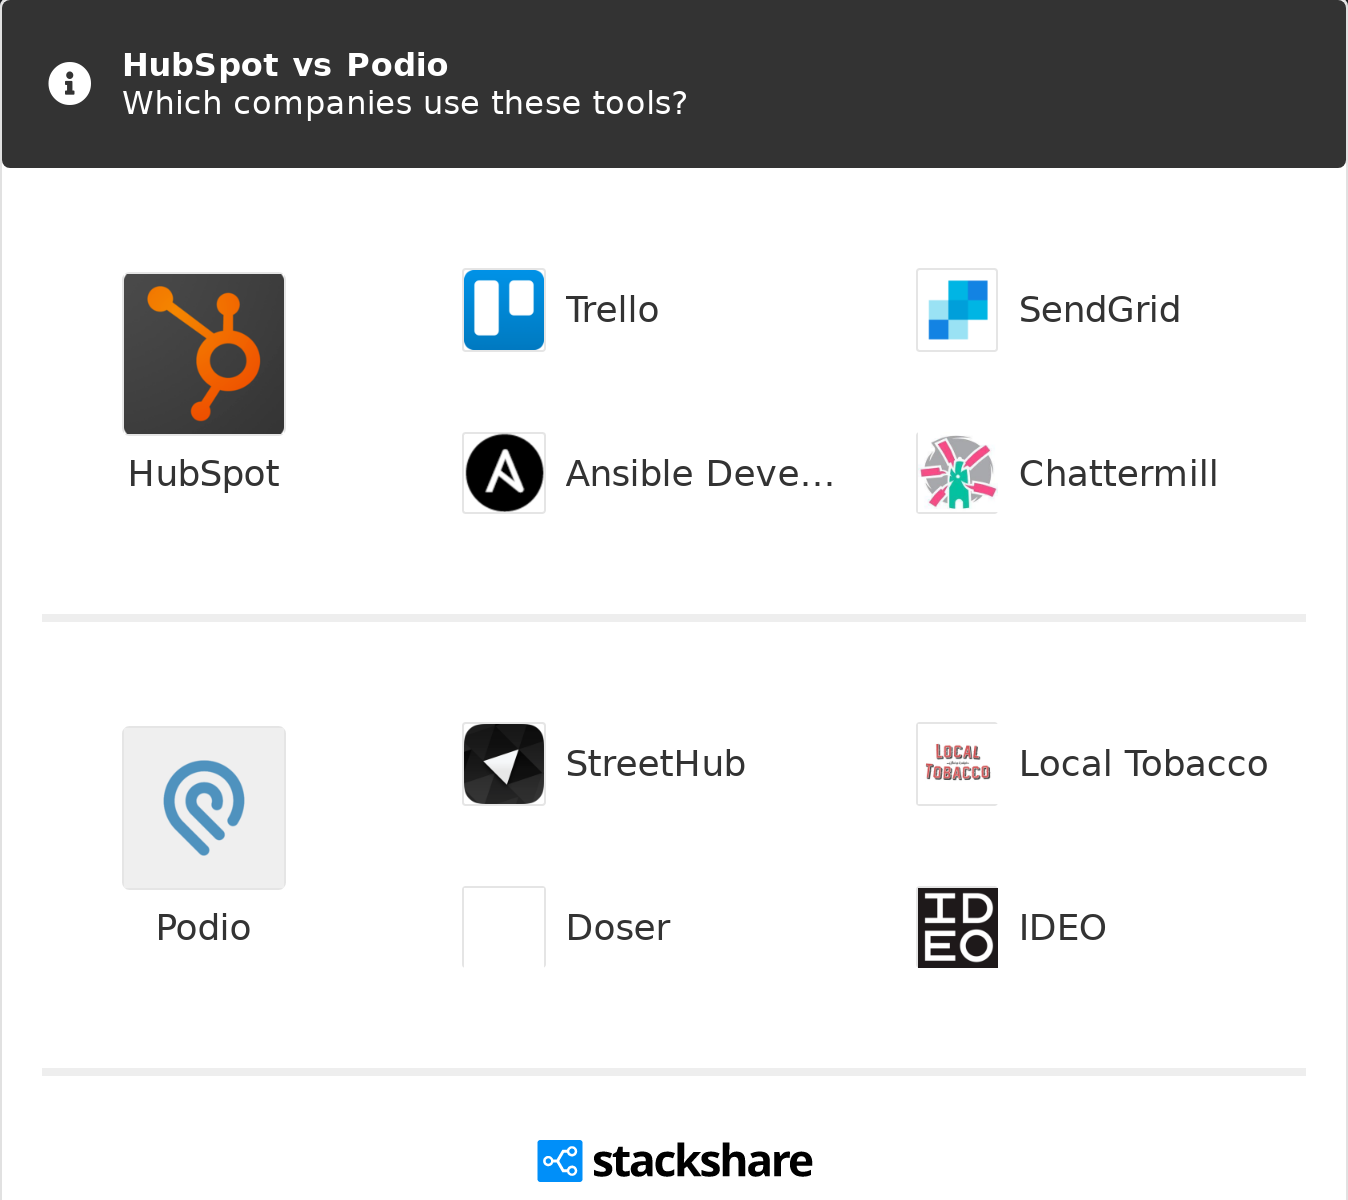Click the Ansible logo icon
This screenshot has height=1200, width=1348.
[504, 473]
